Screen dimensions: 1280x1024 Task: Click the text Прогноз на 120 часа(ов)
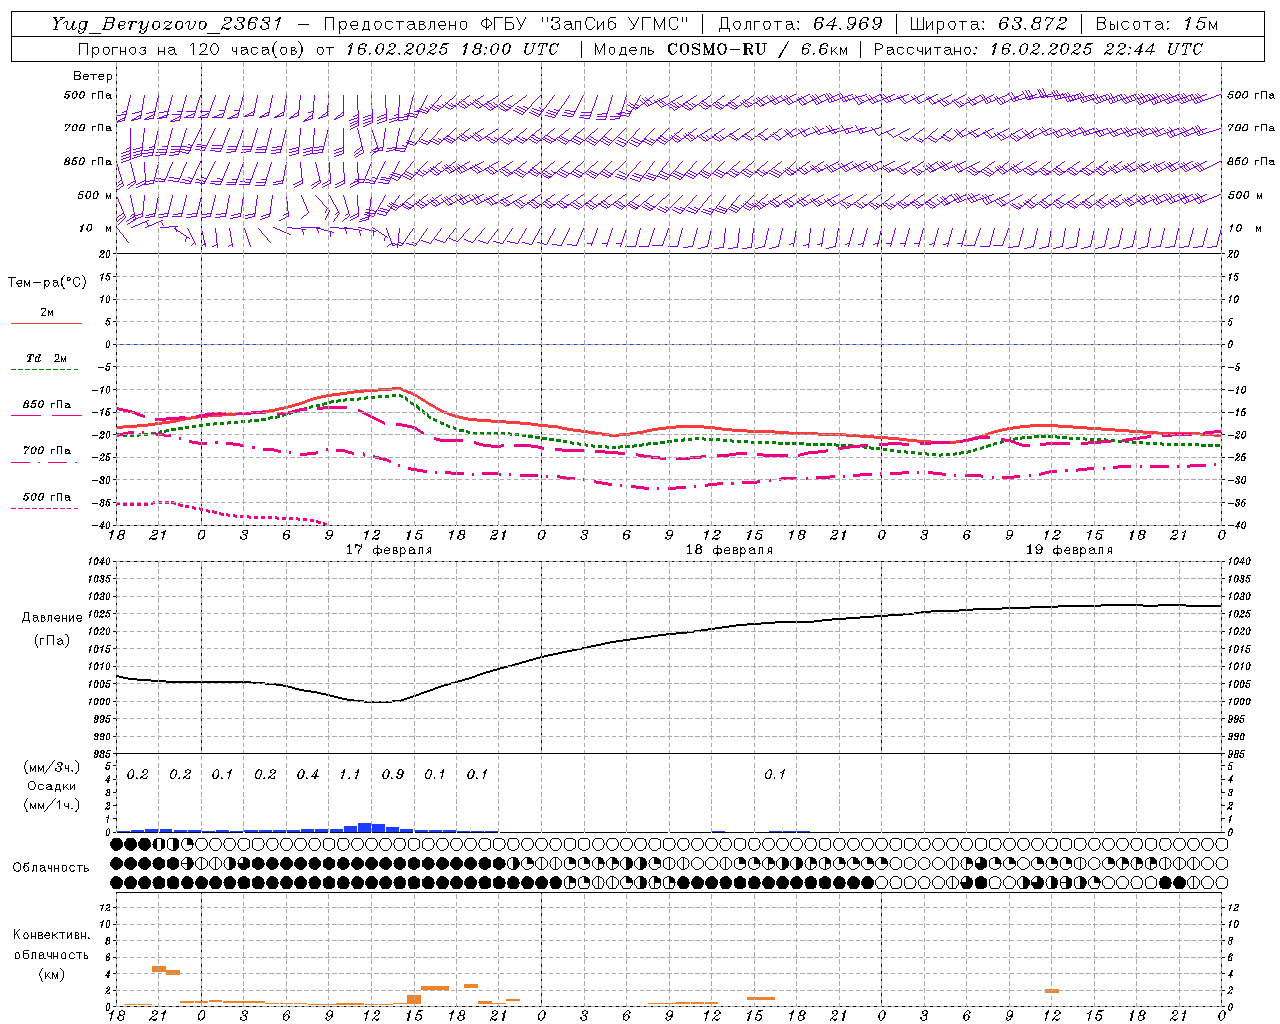point(192,49)
